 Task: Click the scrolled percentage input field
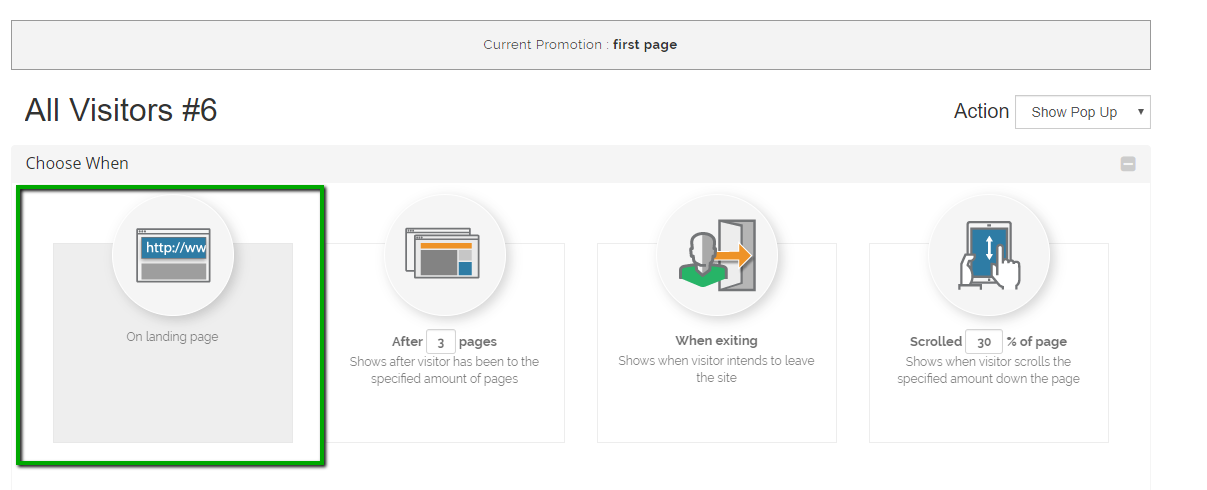pyautogui.click(x=984, y=342)
